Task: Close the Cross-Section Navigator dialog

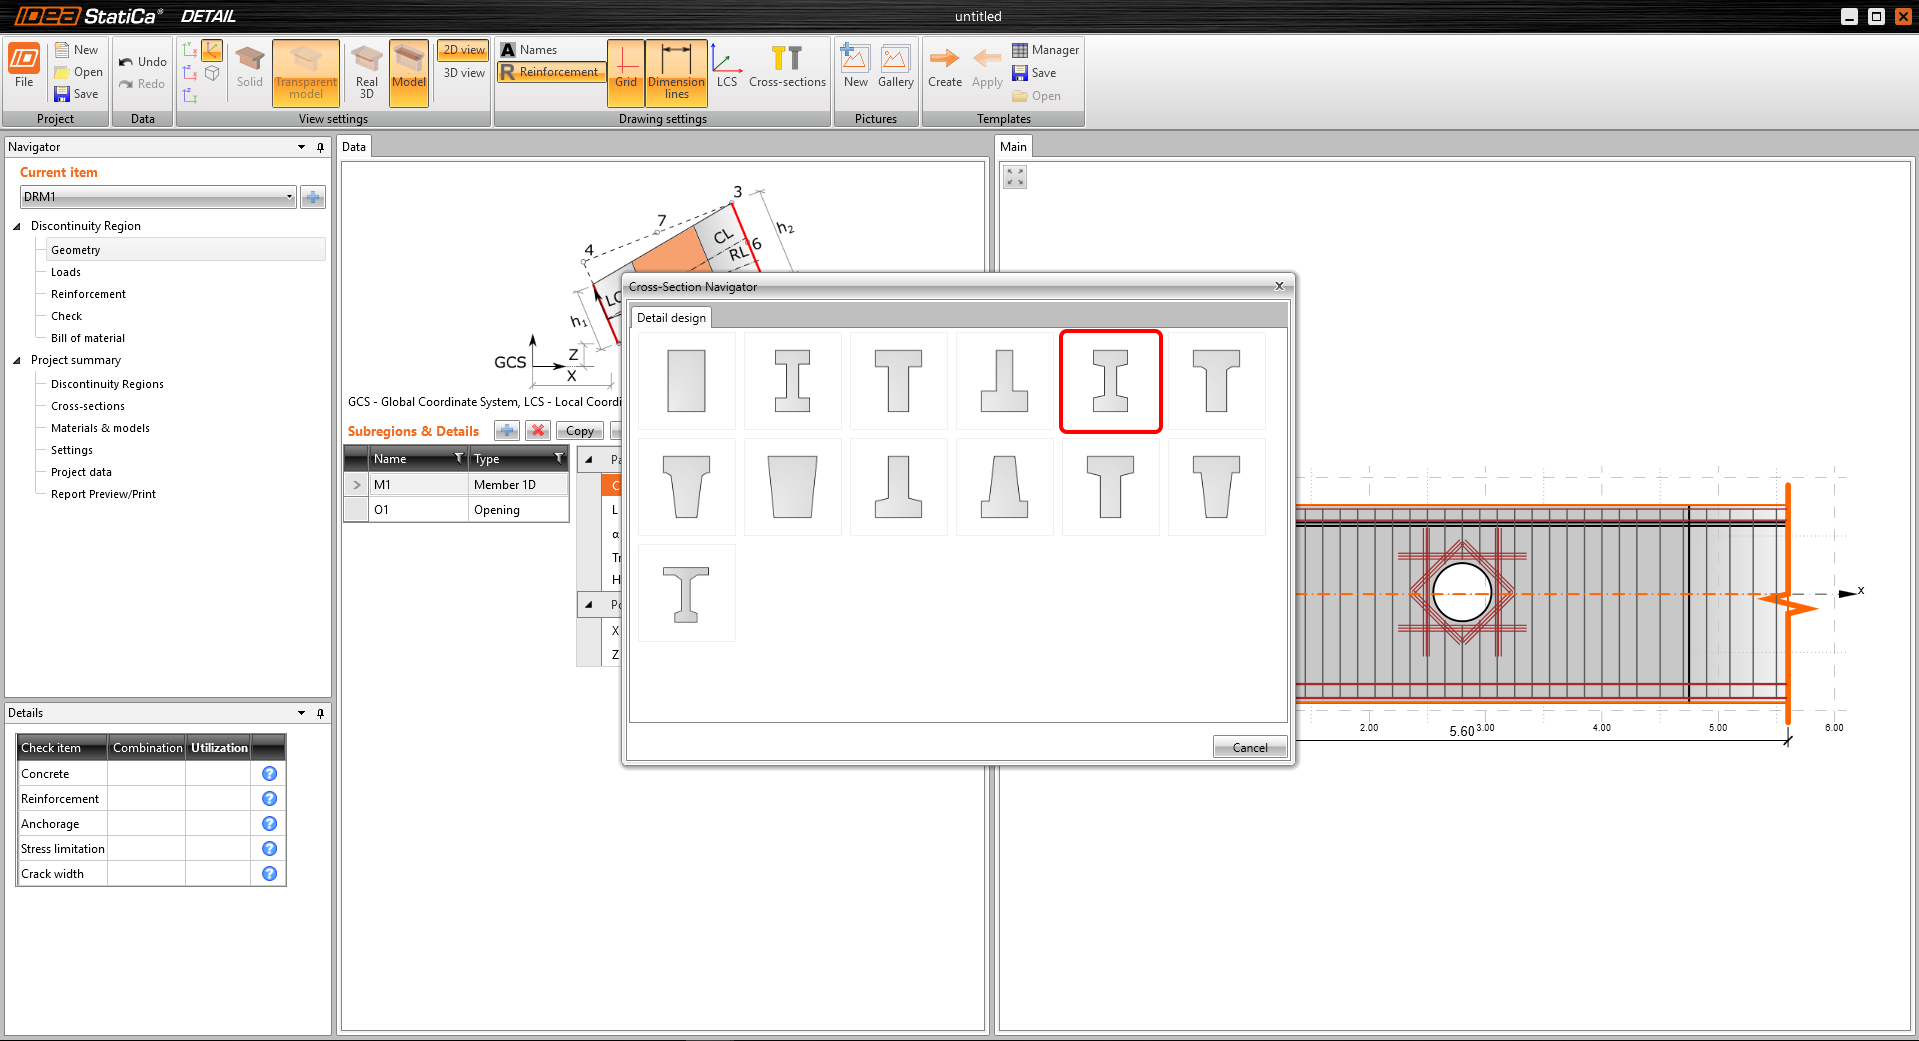Action: (1279, 286)
